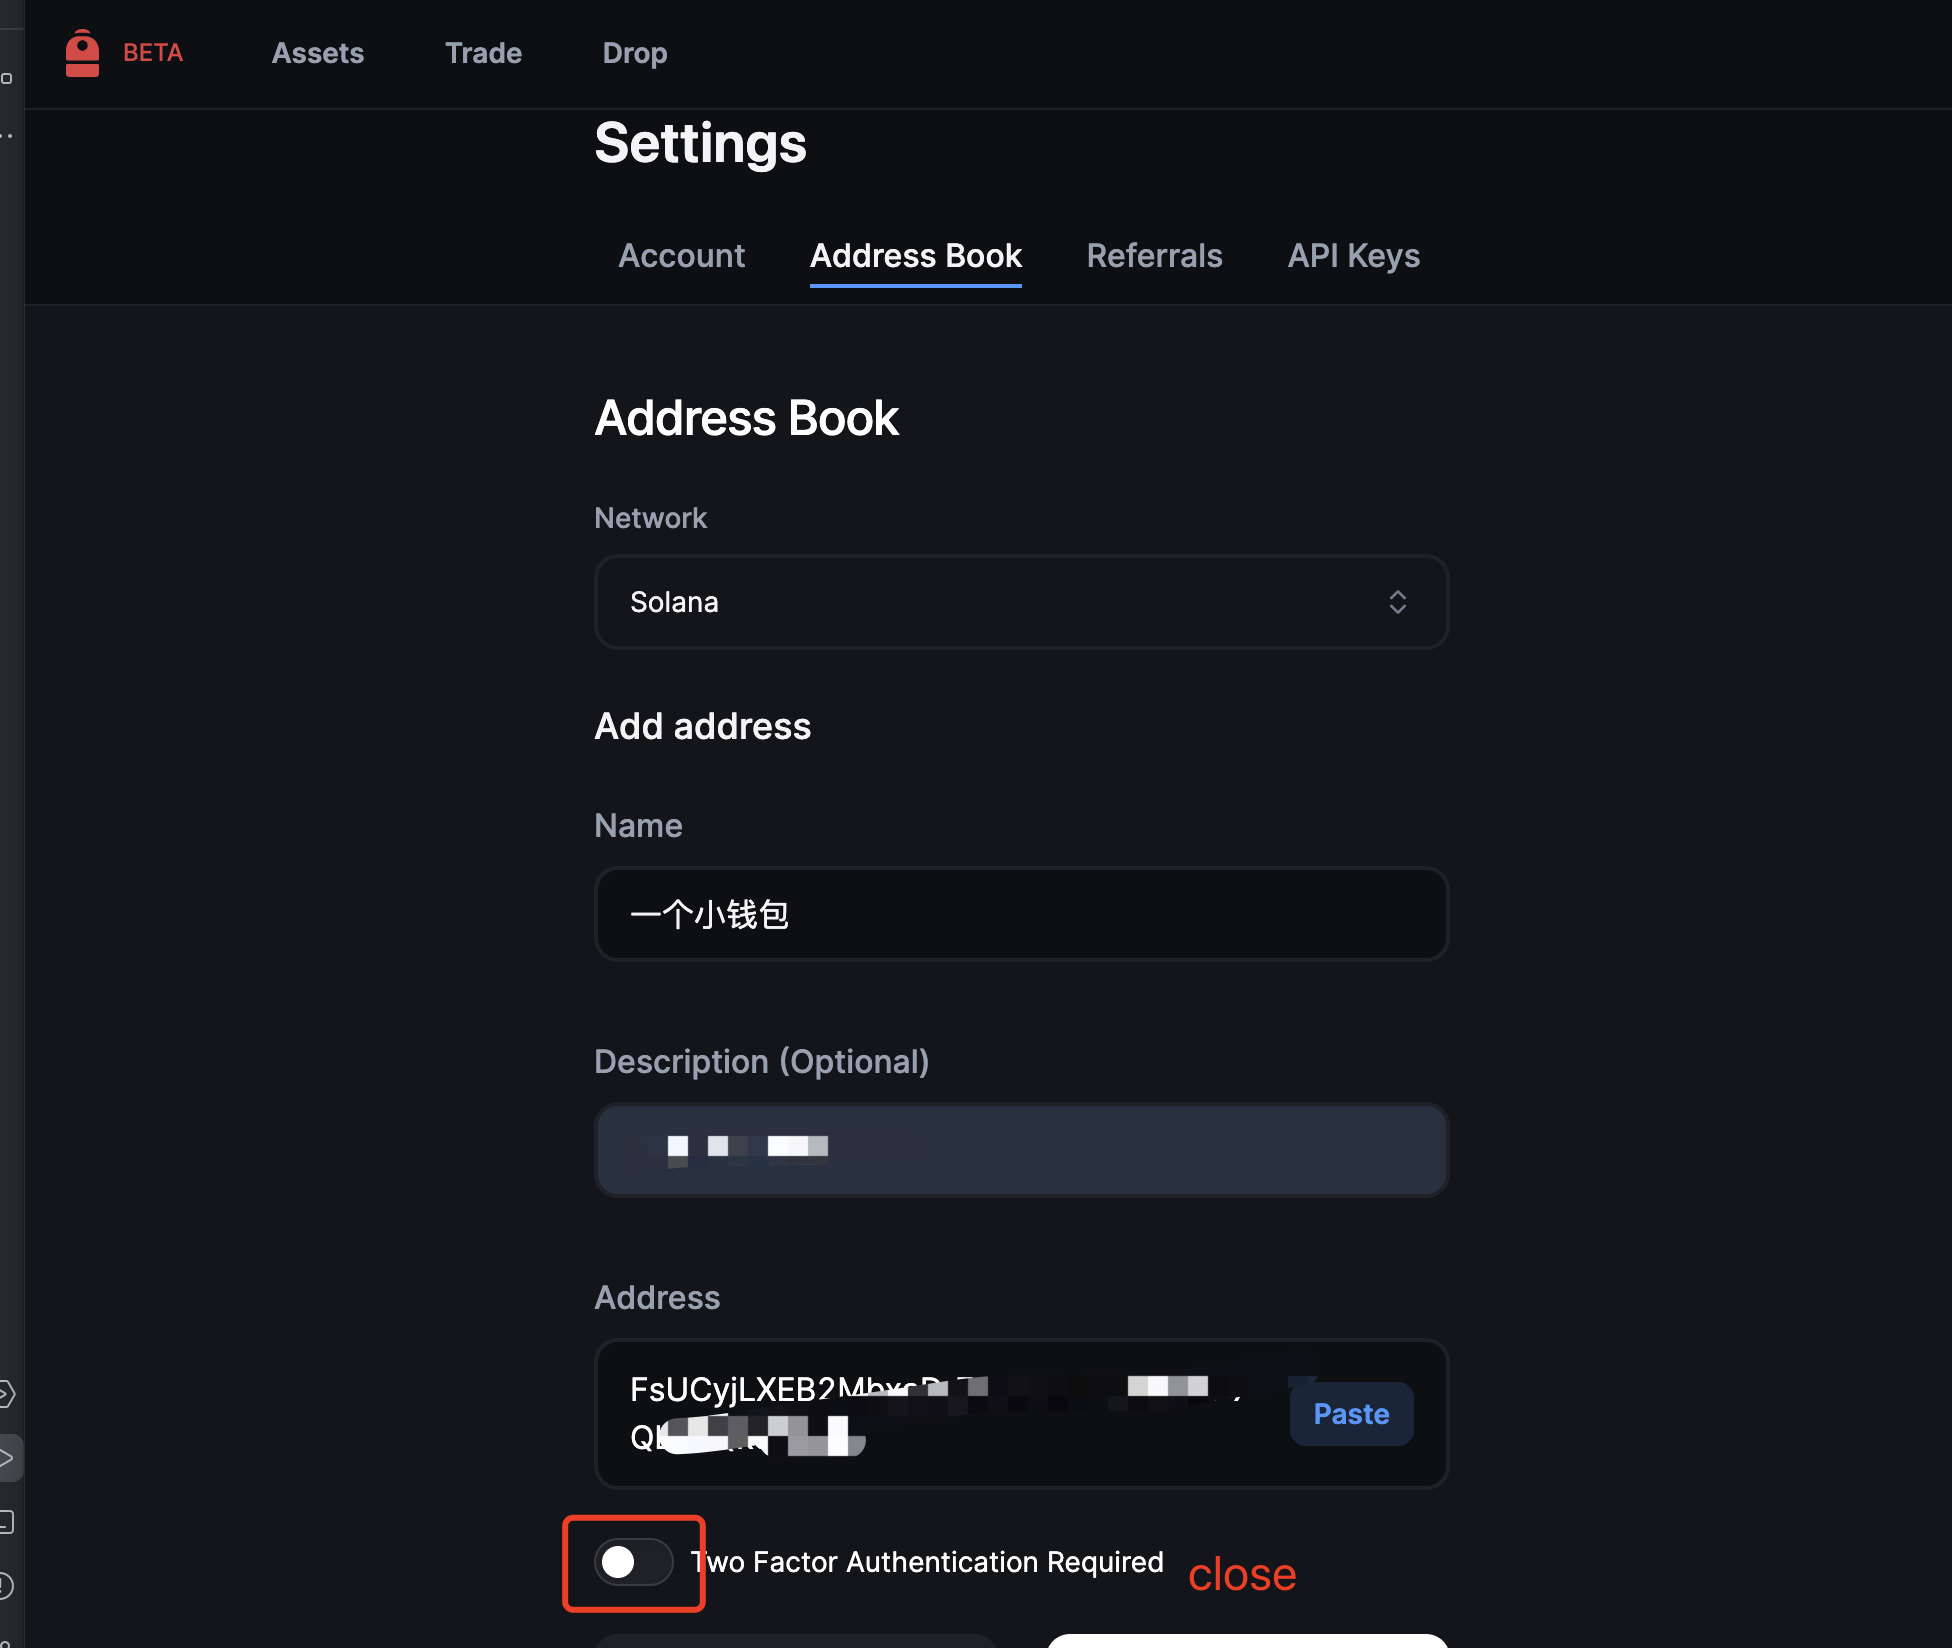Click the exclamation alert sidebar icon
1952x1648 pixels.
click(x=6, y=1585)
